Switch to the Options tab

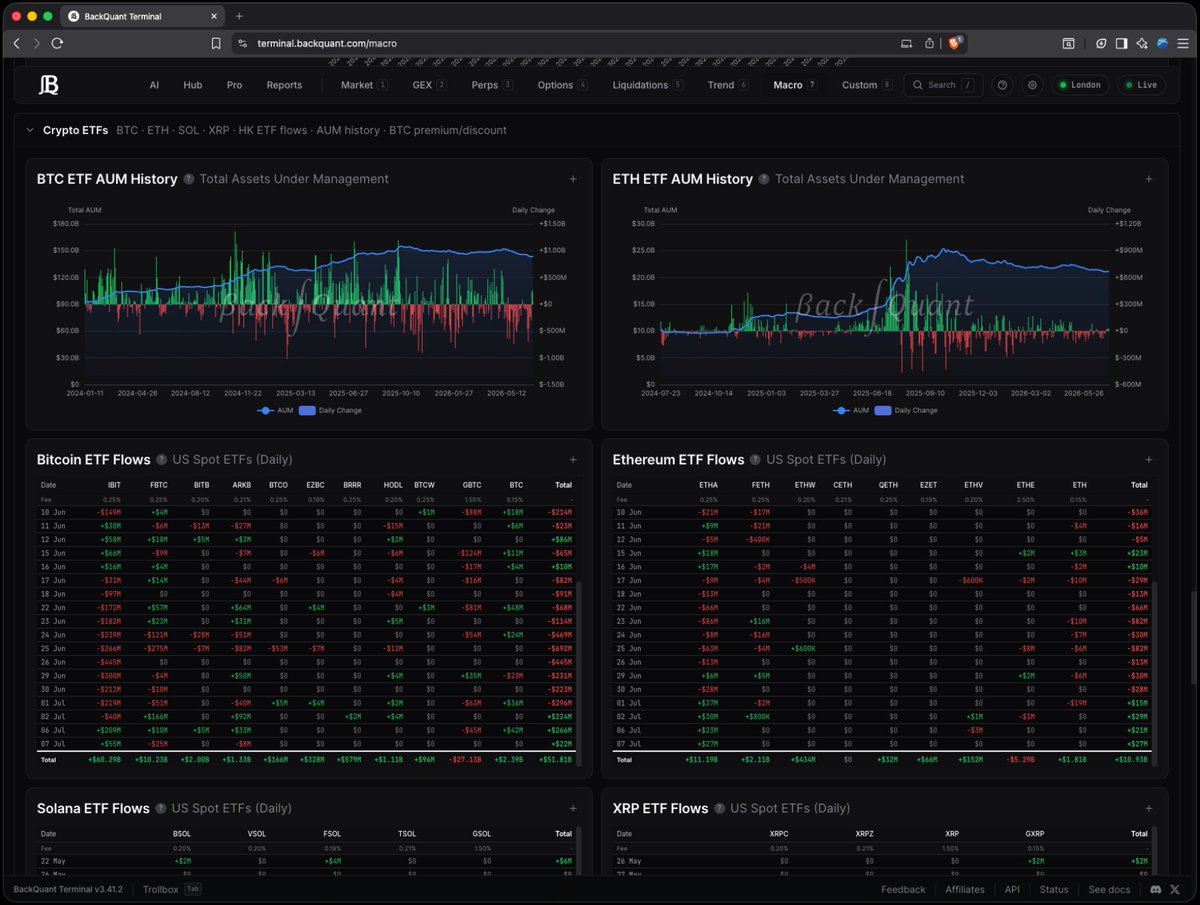pos(563,85)
